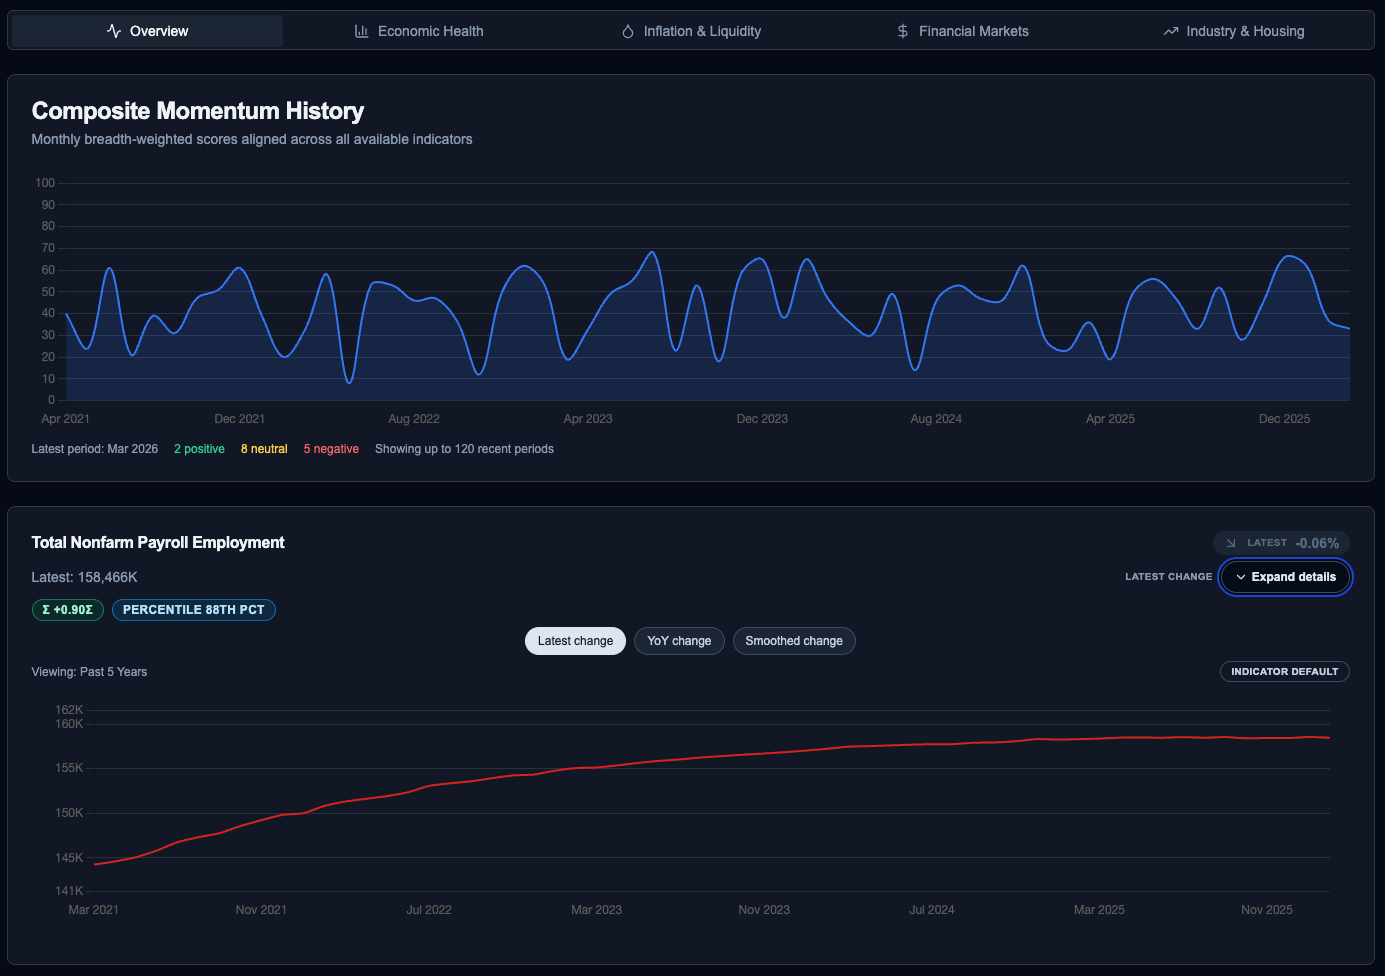Click the Total Nonfarm Payroll Employment title
The image size is (1385, 976).
click(158, 542)
